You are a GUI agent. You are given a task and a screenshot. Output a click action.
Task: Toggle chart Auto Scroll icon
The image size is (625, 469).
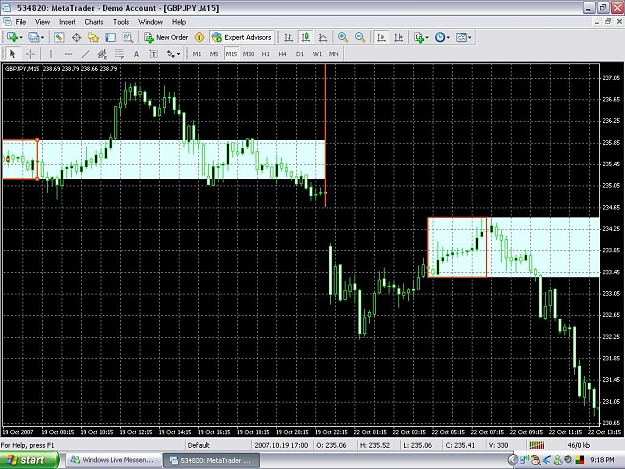click(381, 37)
